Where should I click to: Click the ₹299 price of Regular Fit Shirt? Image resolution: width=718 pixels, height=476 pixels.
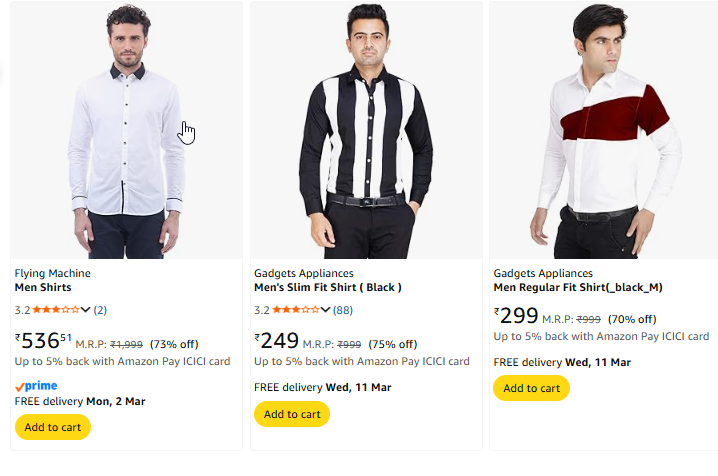click(516, 316)
